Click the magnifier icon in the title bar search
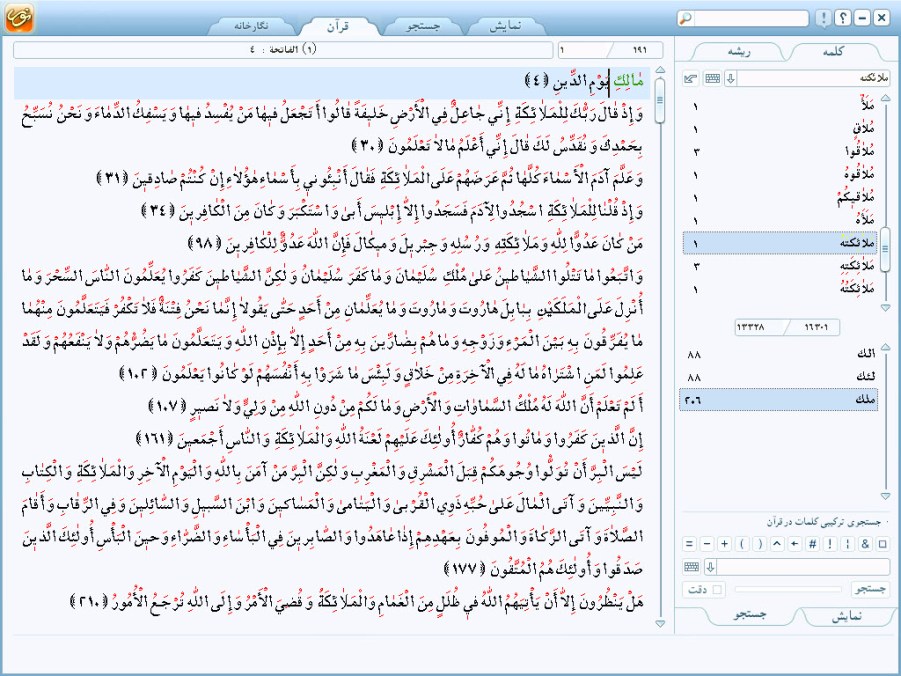The image size is (901, 676). (686, 18)
